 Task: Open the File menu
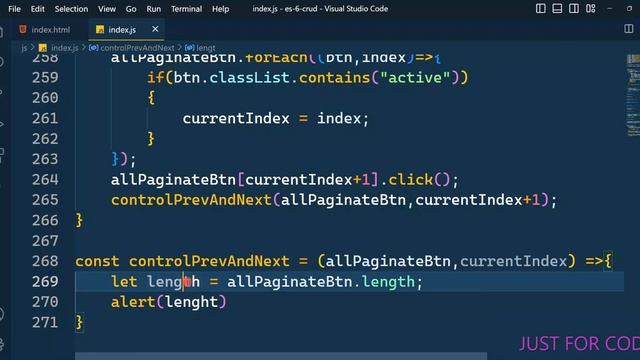14,9
